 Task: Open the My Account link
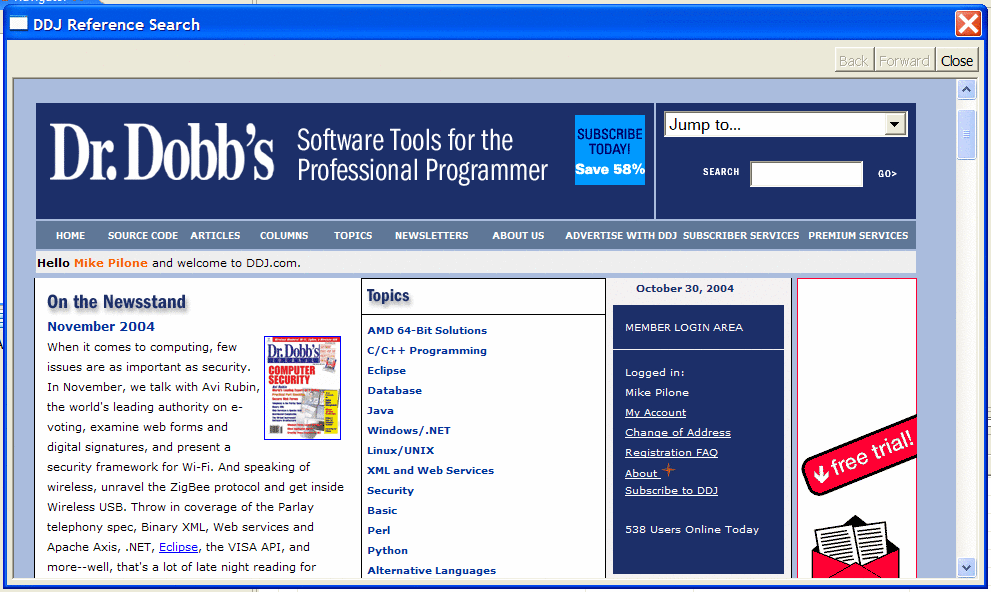pyautogui.click(x=655, y=413)
